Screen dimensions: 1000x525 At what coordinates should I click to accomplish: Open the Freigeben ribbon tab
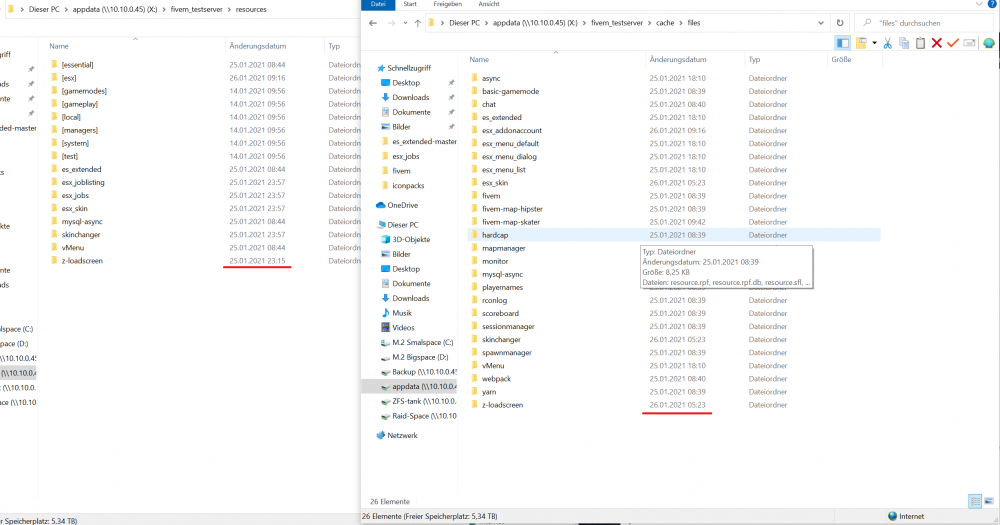point(448,4)
